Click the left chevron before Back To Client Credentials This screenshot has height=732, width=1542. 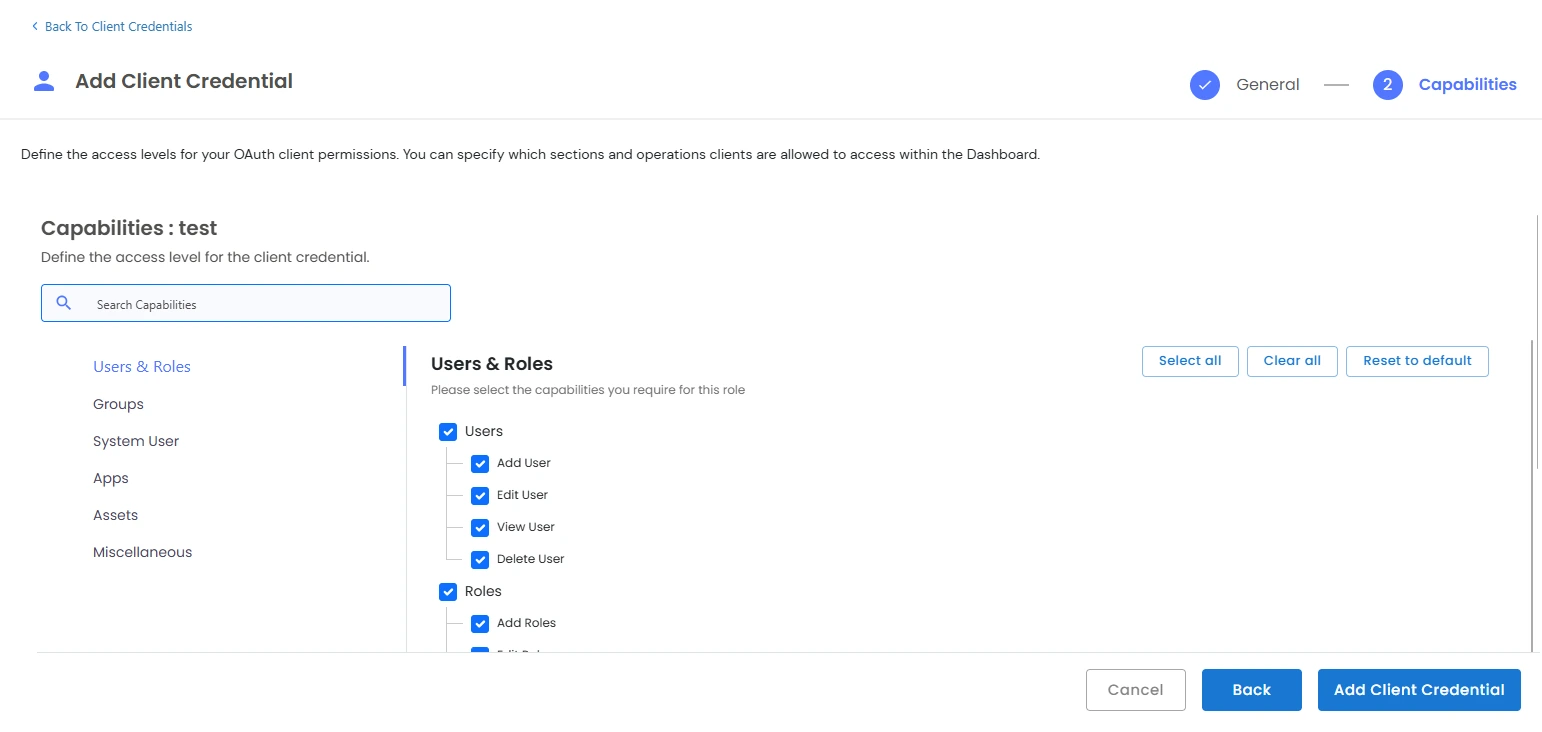pos(33,26)
